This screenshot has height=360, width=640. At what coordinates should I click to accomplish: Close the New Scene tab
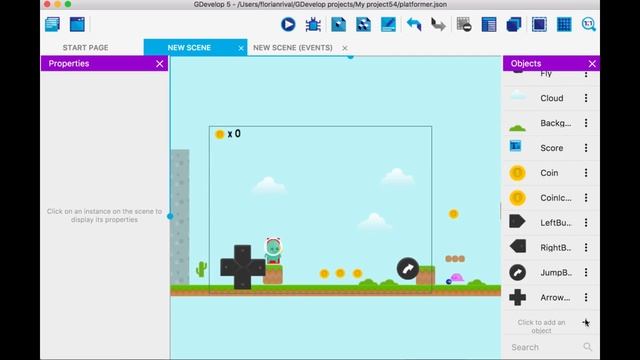pos(241,48)
